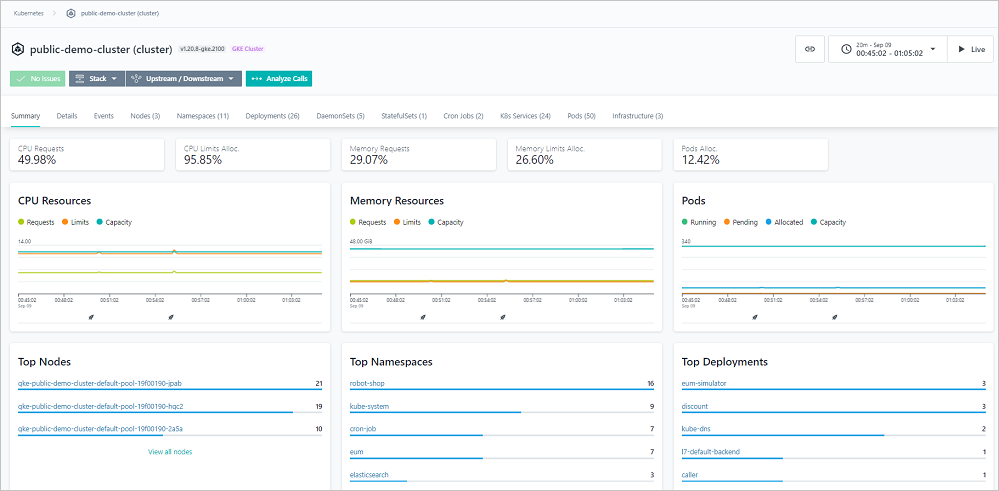Switch to the Events tab
This screenshot has height=491, width=999.
pyautogui.click(x=103, y=116)
